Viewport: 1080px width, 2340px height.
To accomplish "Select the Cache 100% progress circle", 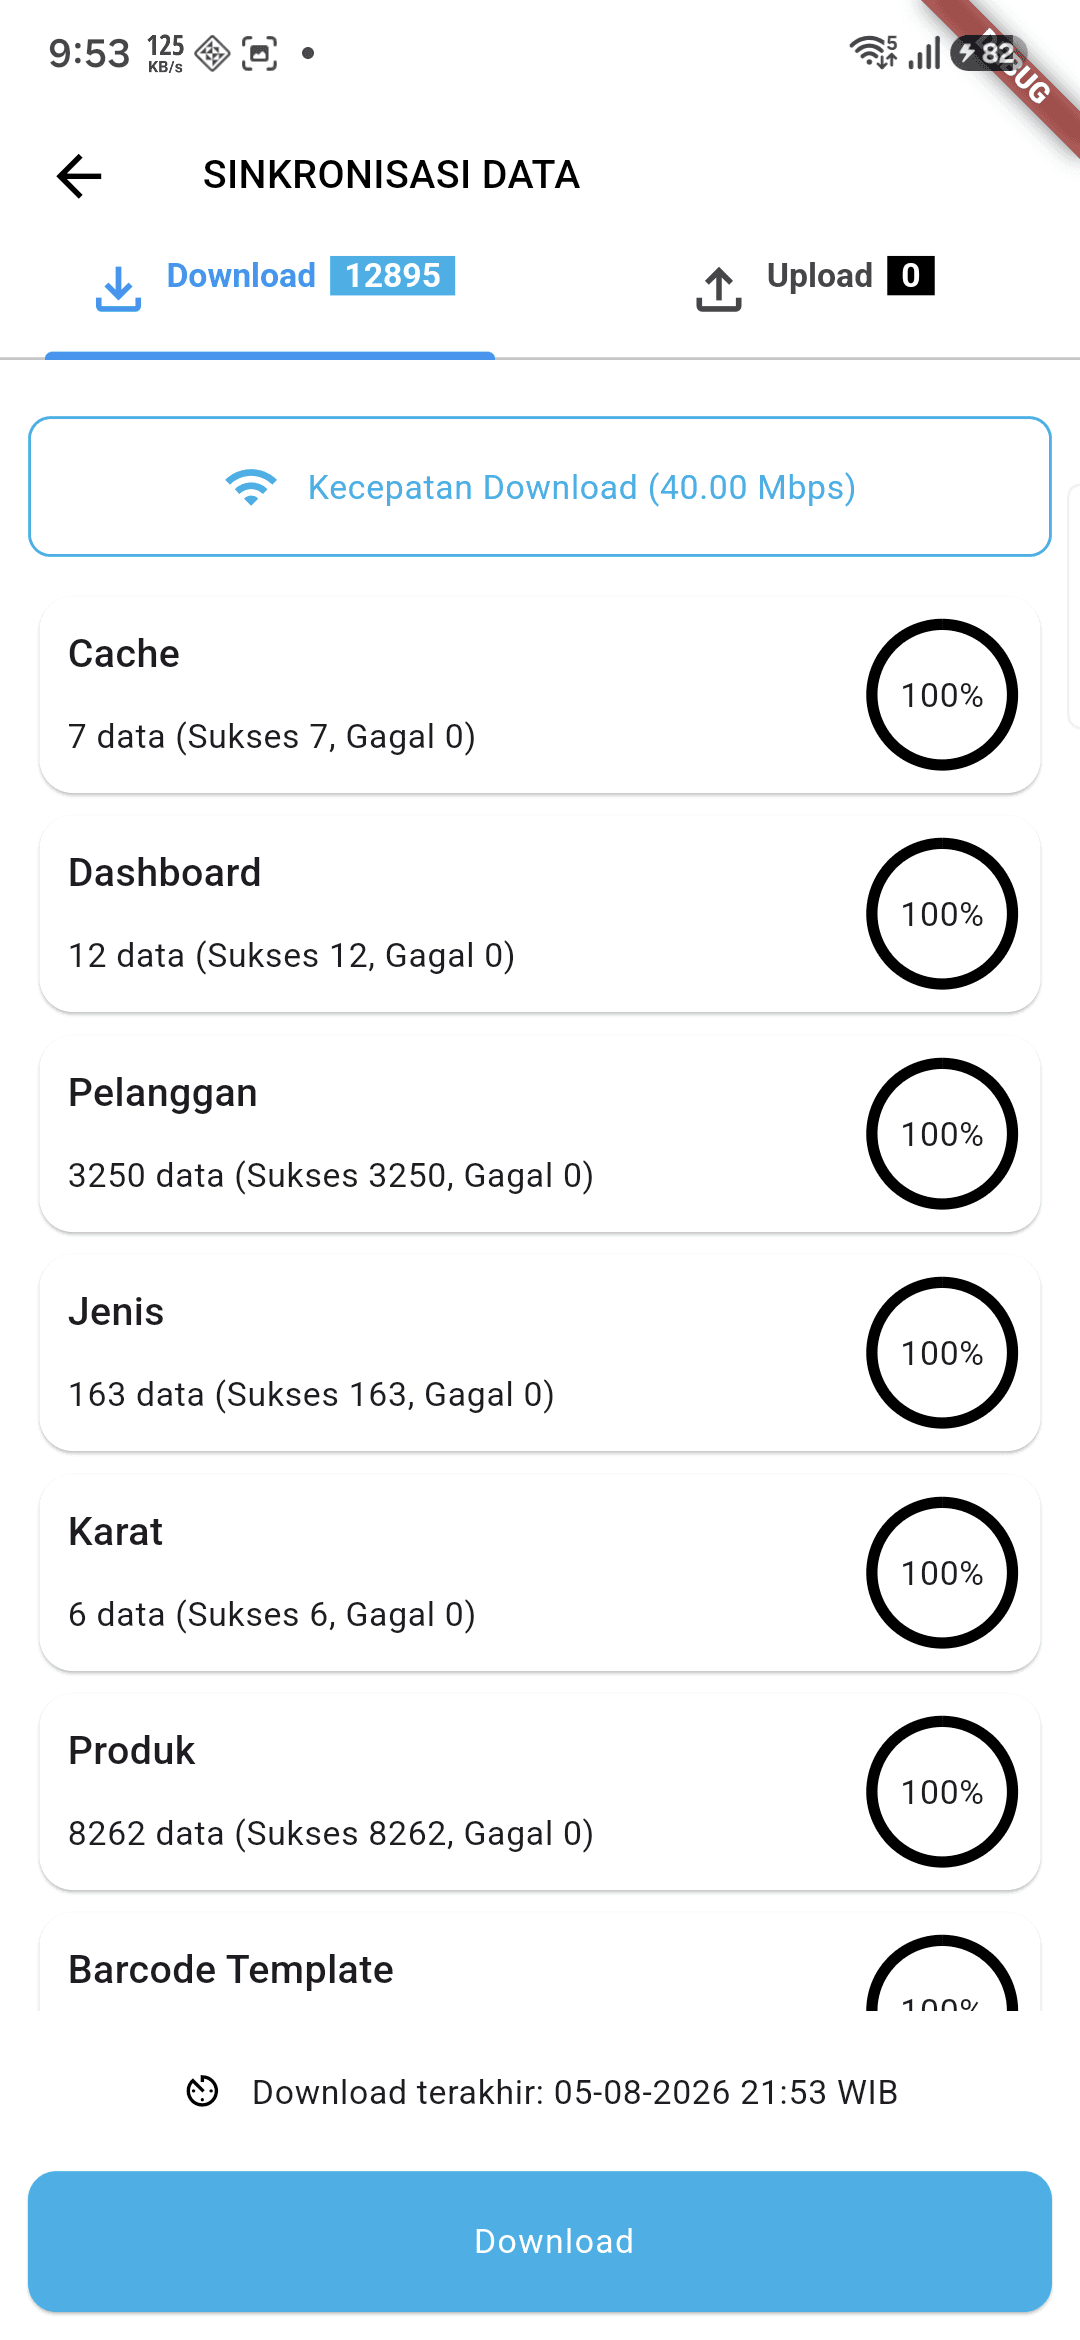I will 942,695.
